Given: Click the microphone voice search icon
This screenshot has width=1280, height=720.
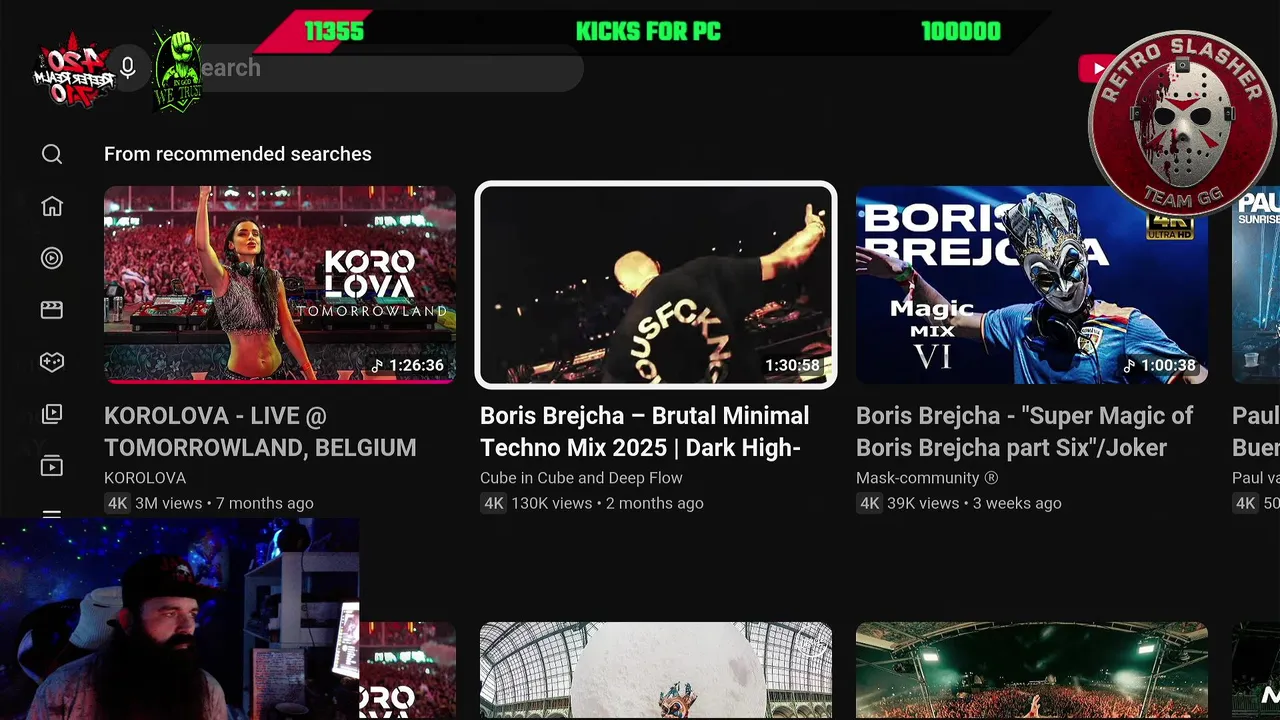Looking at the screenshot, I should pyautogui.click(x=128, y=68).
